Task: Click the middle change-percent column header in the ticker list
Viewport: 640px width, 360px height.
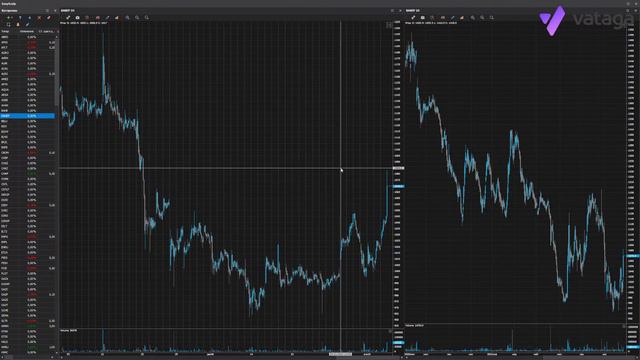Action: (x=27, y=31)
